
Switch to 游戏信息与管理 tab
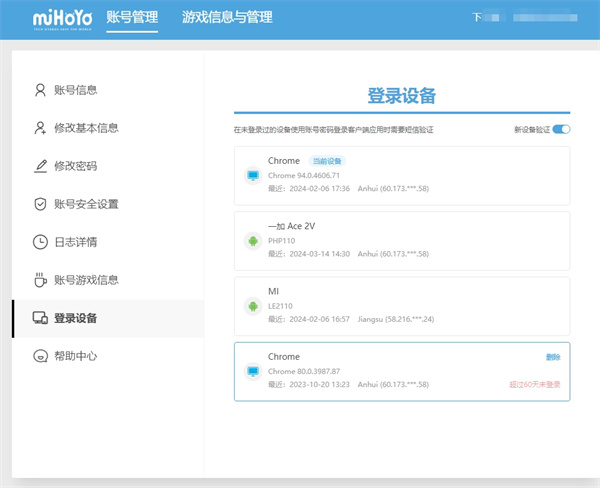[x=227, y=17]
